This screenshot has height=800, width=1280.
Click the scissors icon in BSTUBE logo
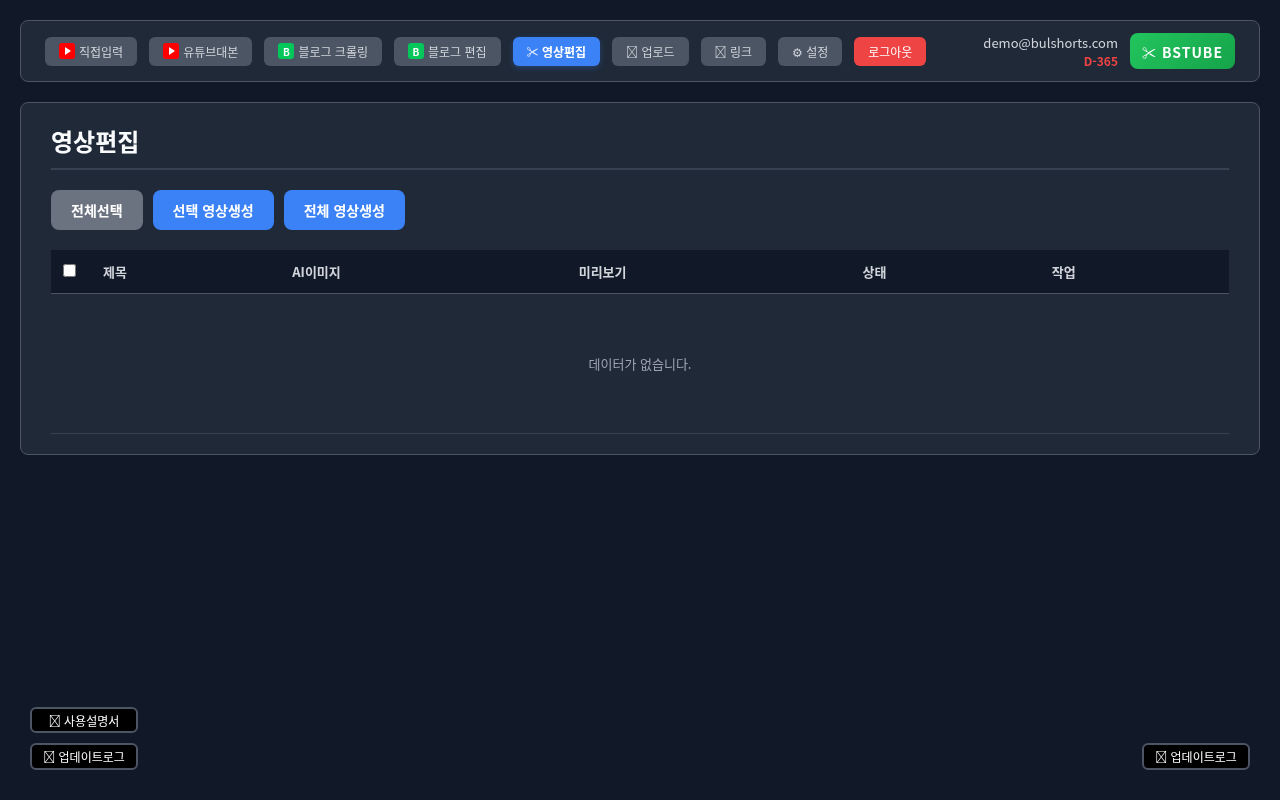click(1149, 52)
